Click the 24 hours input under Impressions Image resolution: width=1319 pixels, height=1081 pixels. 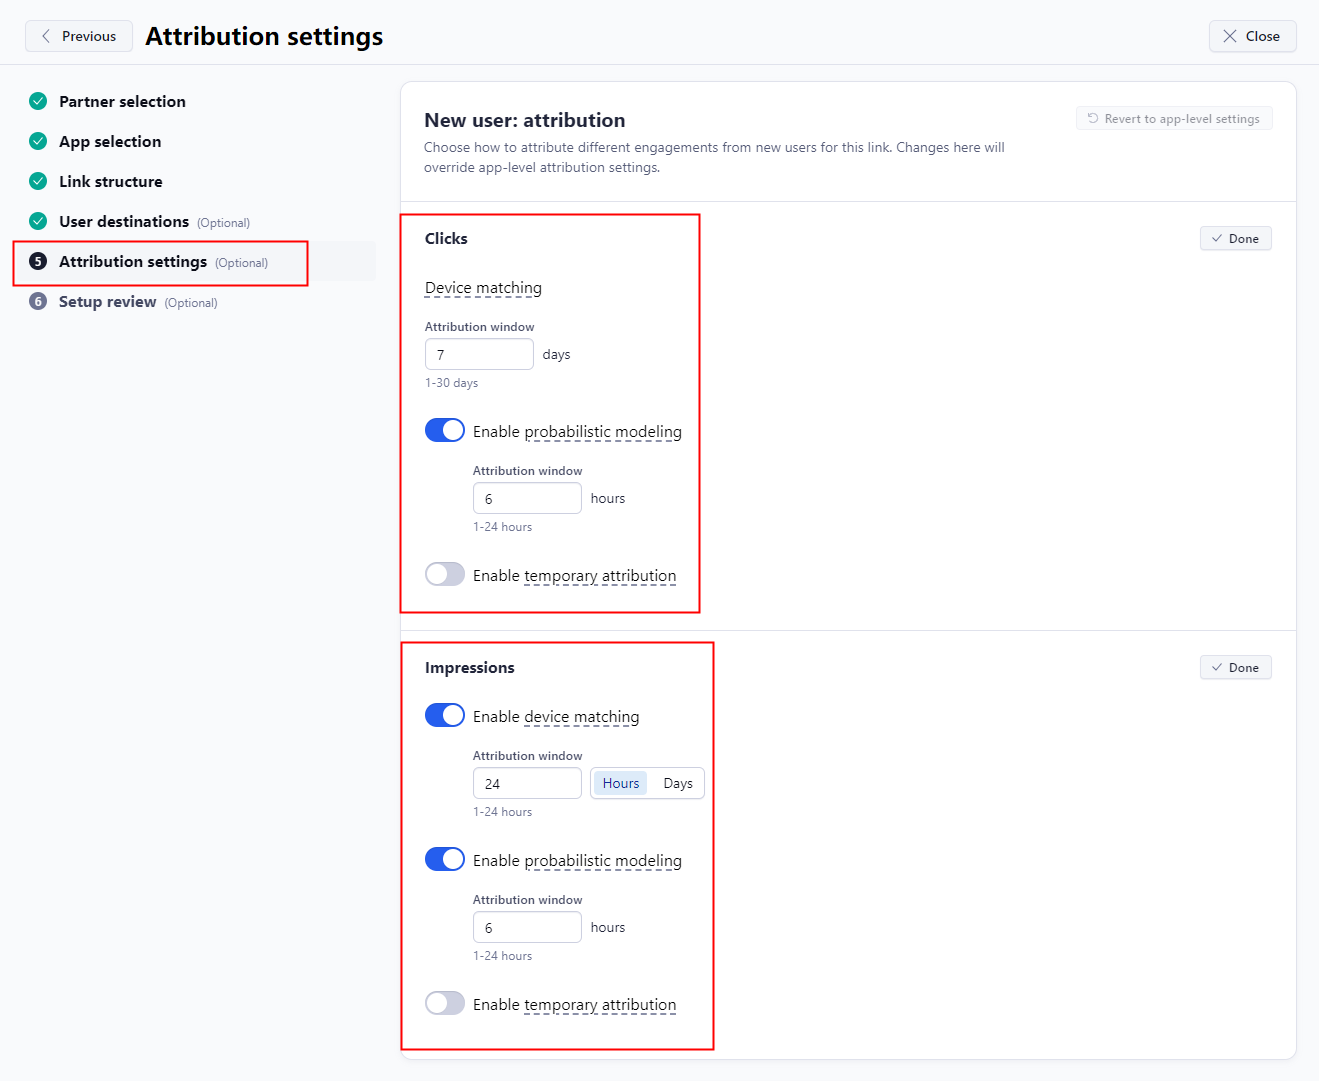[527, 783]
